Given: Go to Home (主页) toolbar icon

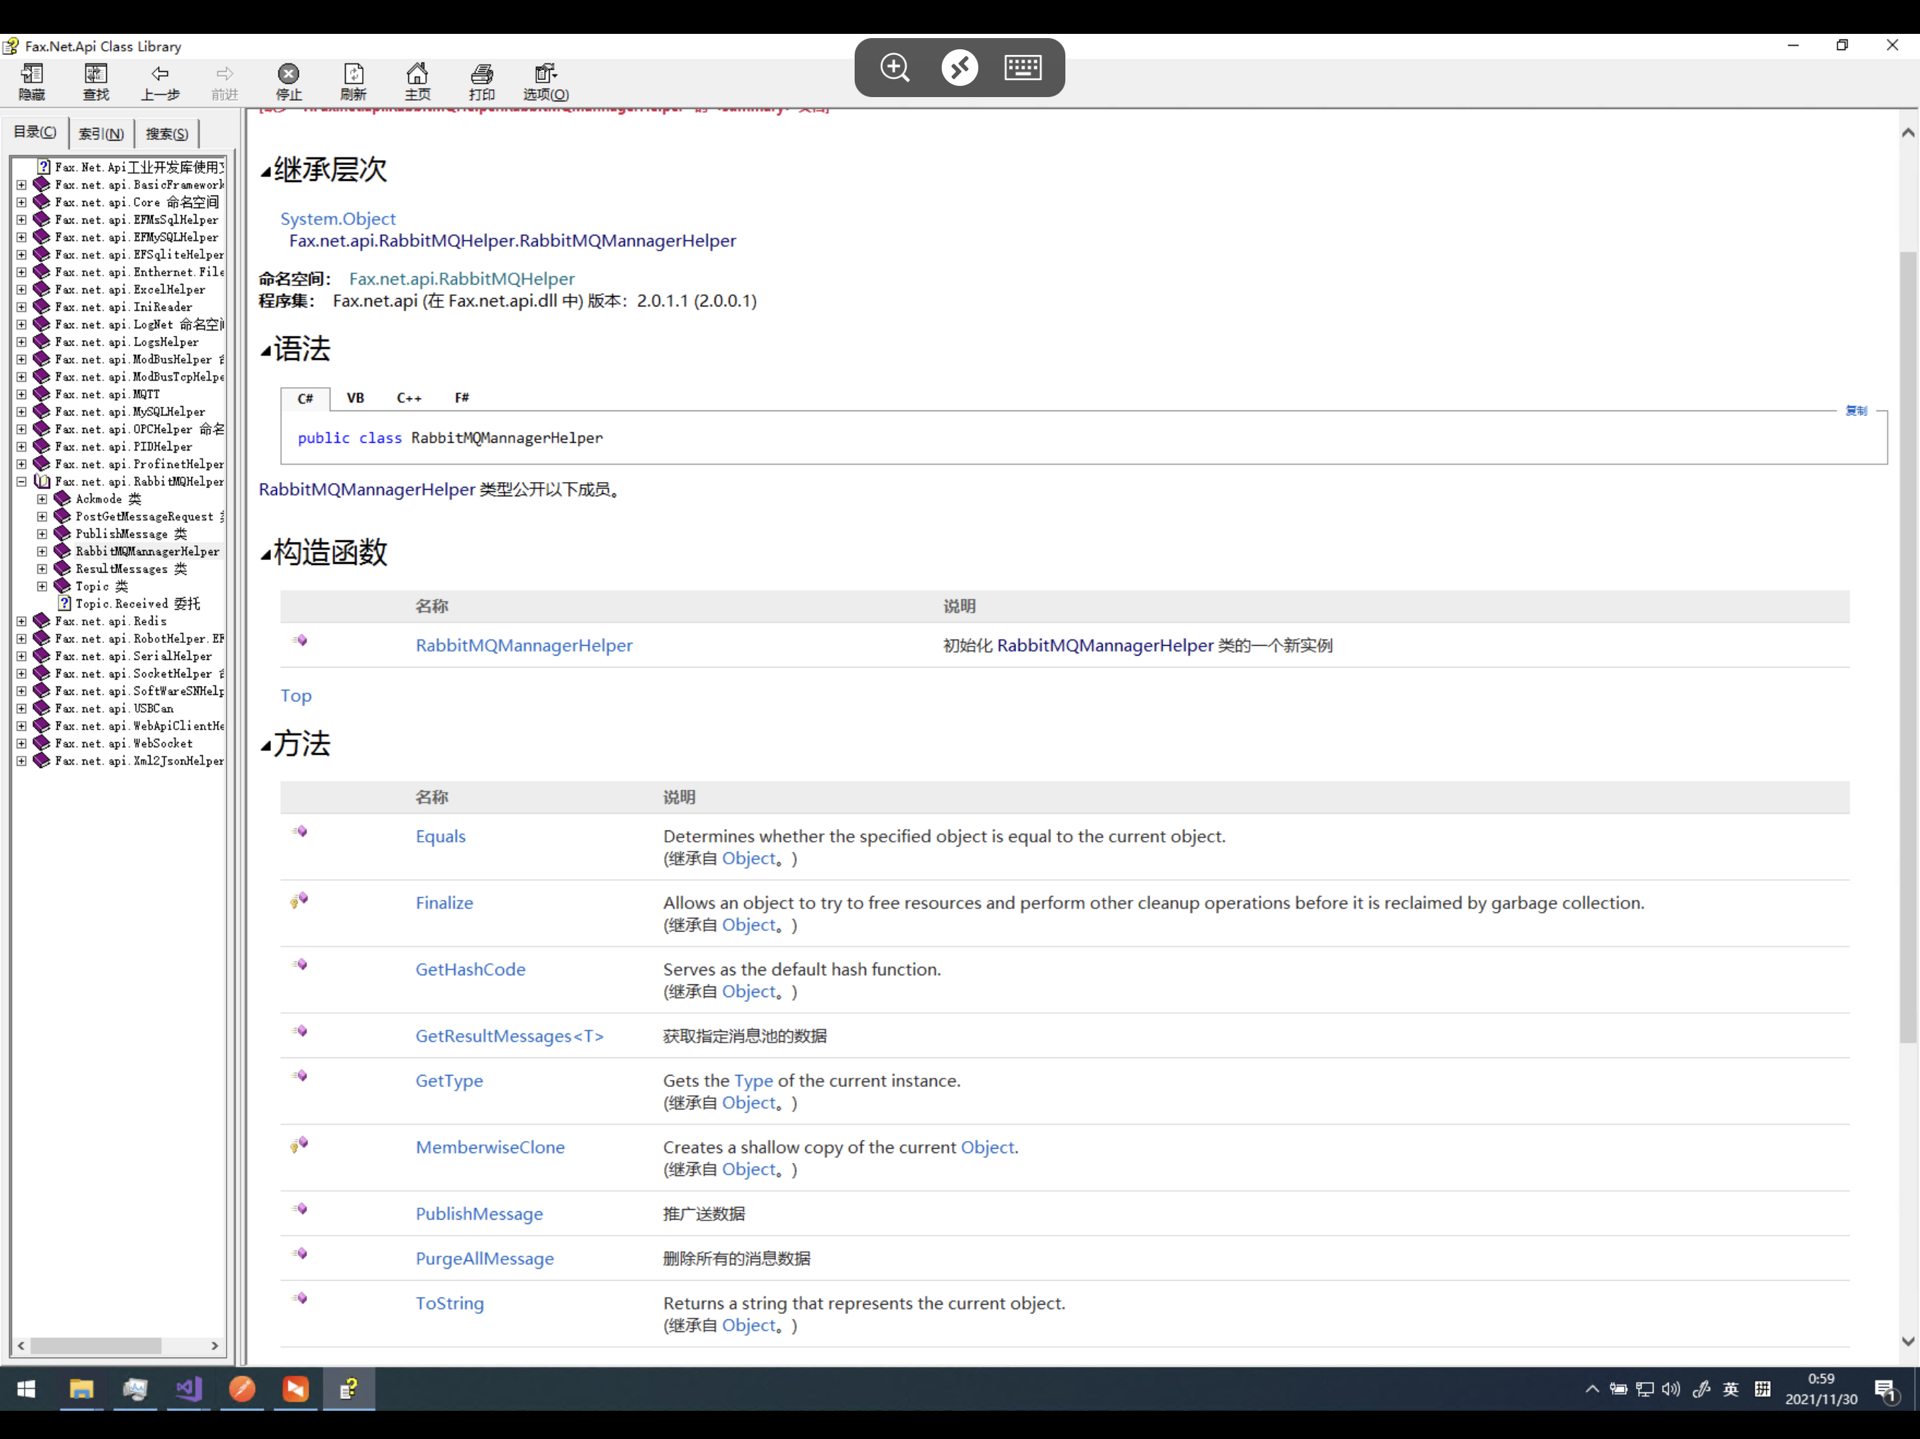Looking at the screenshot, I should click(x=417, y=81).
